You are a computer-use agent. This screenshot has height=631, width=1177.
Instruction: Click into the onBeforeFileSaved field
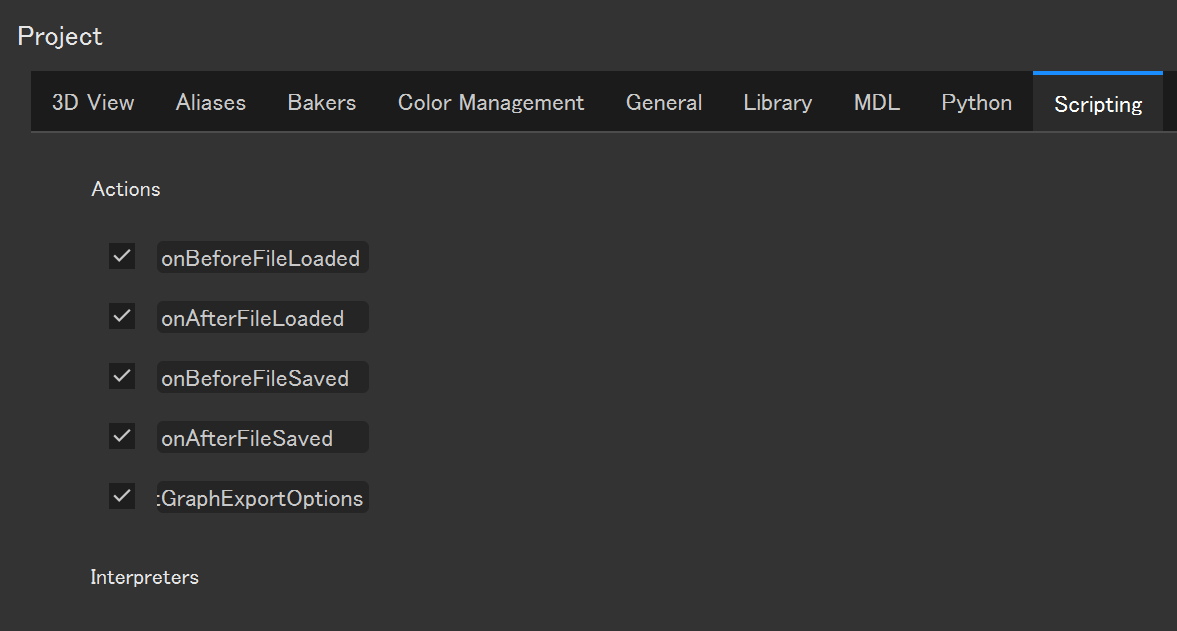click(263, 378)
